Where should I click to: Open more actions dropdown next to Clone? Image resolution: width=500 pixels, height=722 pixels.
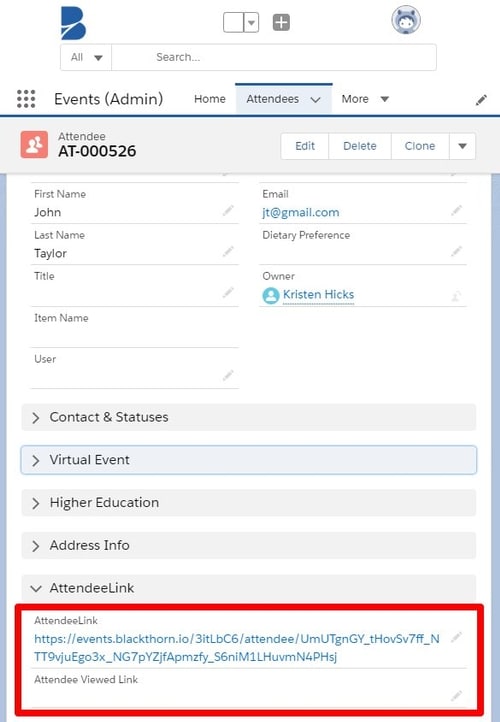click(x=462, y=146)
